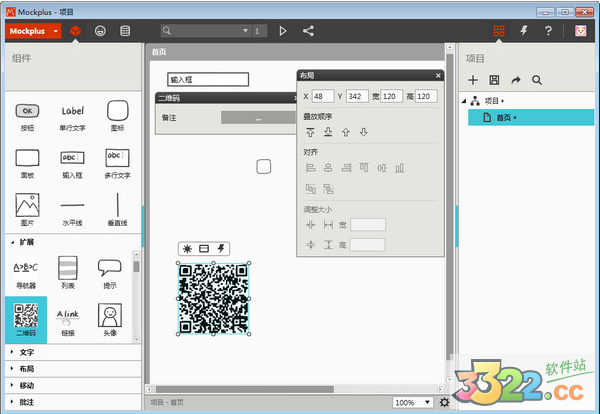The height and width of the screenshot is (414, 600).
Task: Click the lightning icon above QR code
Action: point(221,249)
